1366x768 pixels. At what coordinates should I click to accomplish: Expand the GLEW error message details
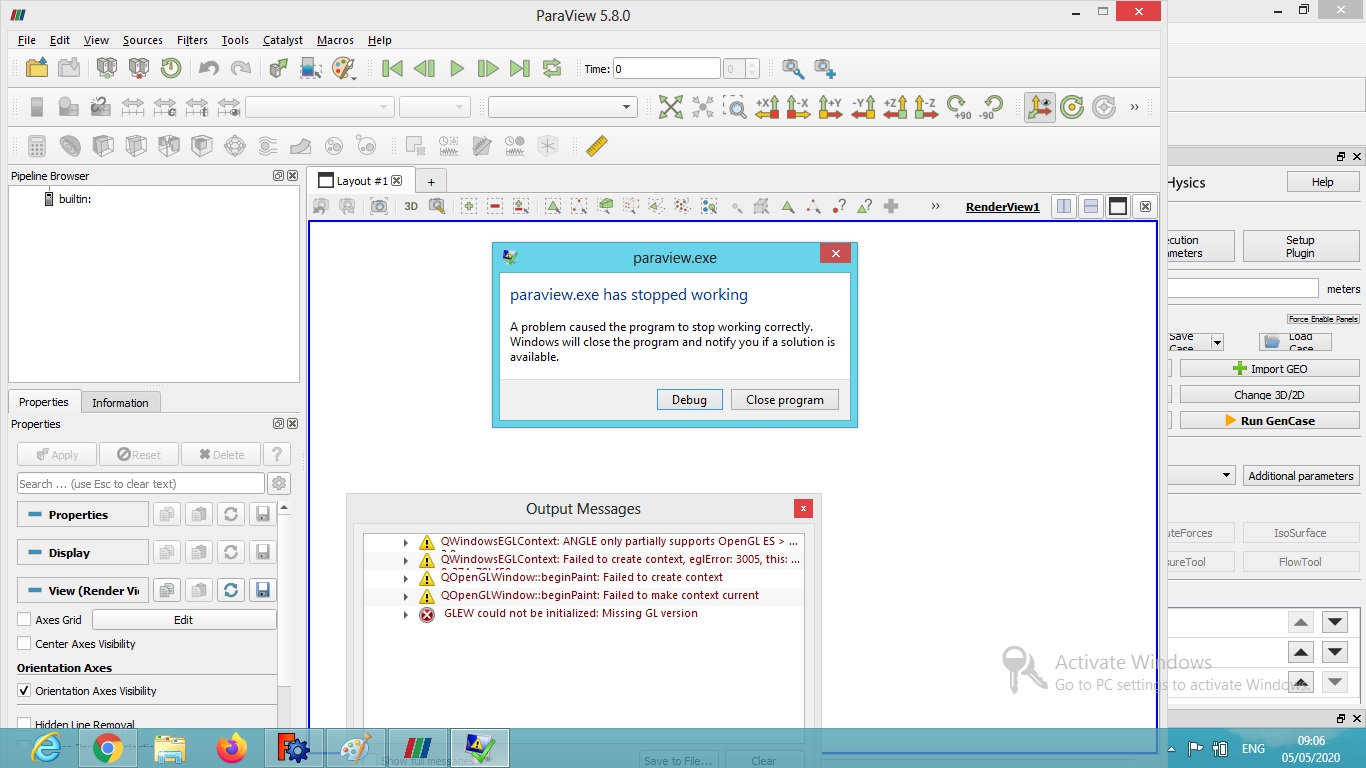[x=405, y=615]
